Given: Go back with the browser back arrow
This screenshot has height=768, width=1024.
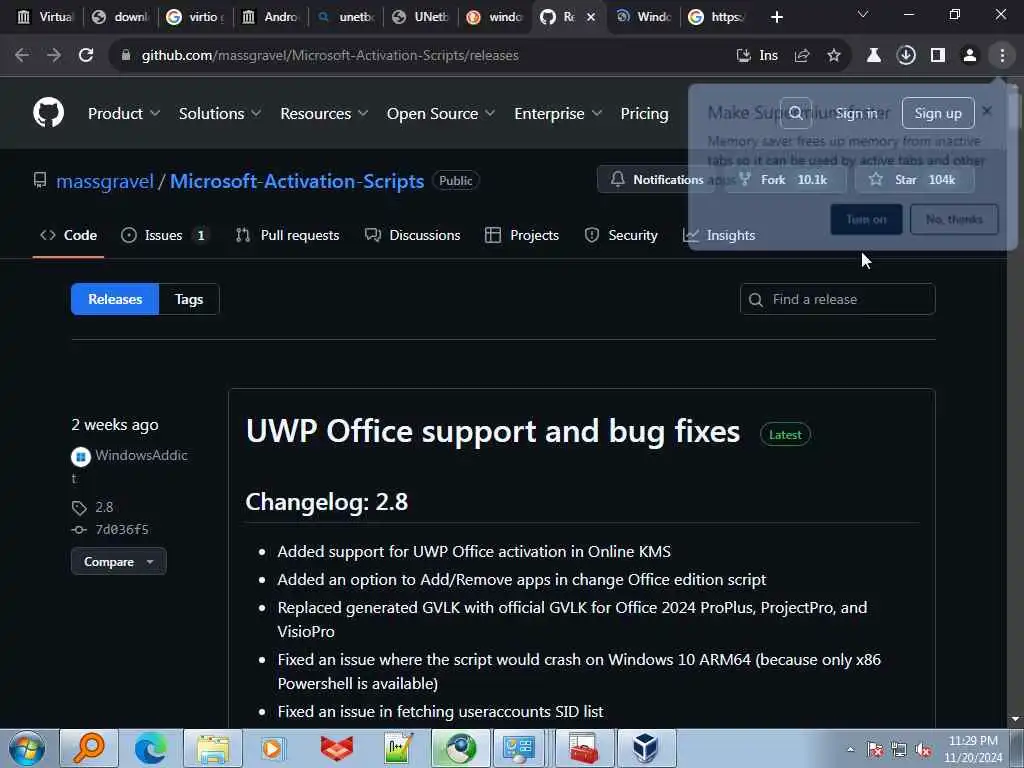Looking at the screenshot, I should pyautogui.click(x=22, y=56).
